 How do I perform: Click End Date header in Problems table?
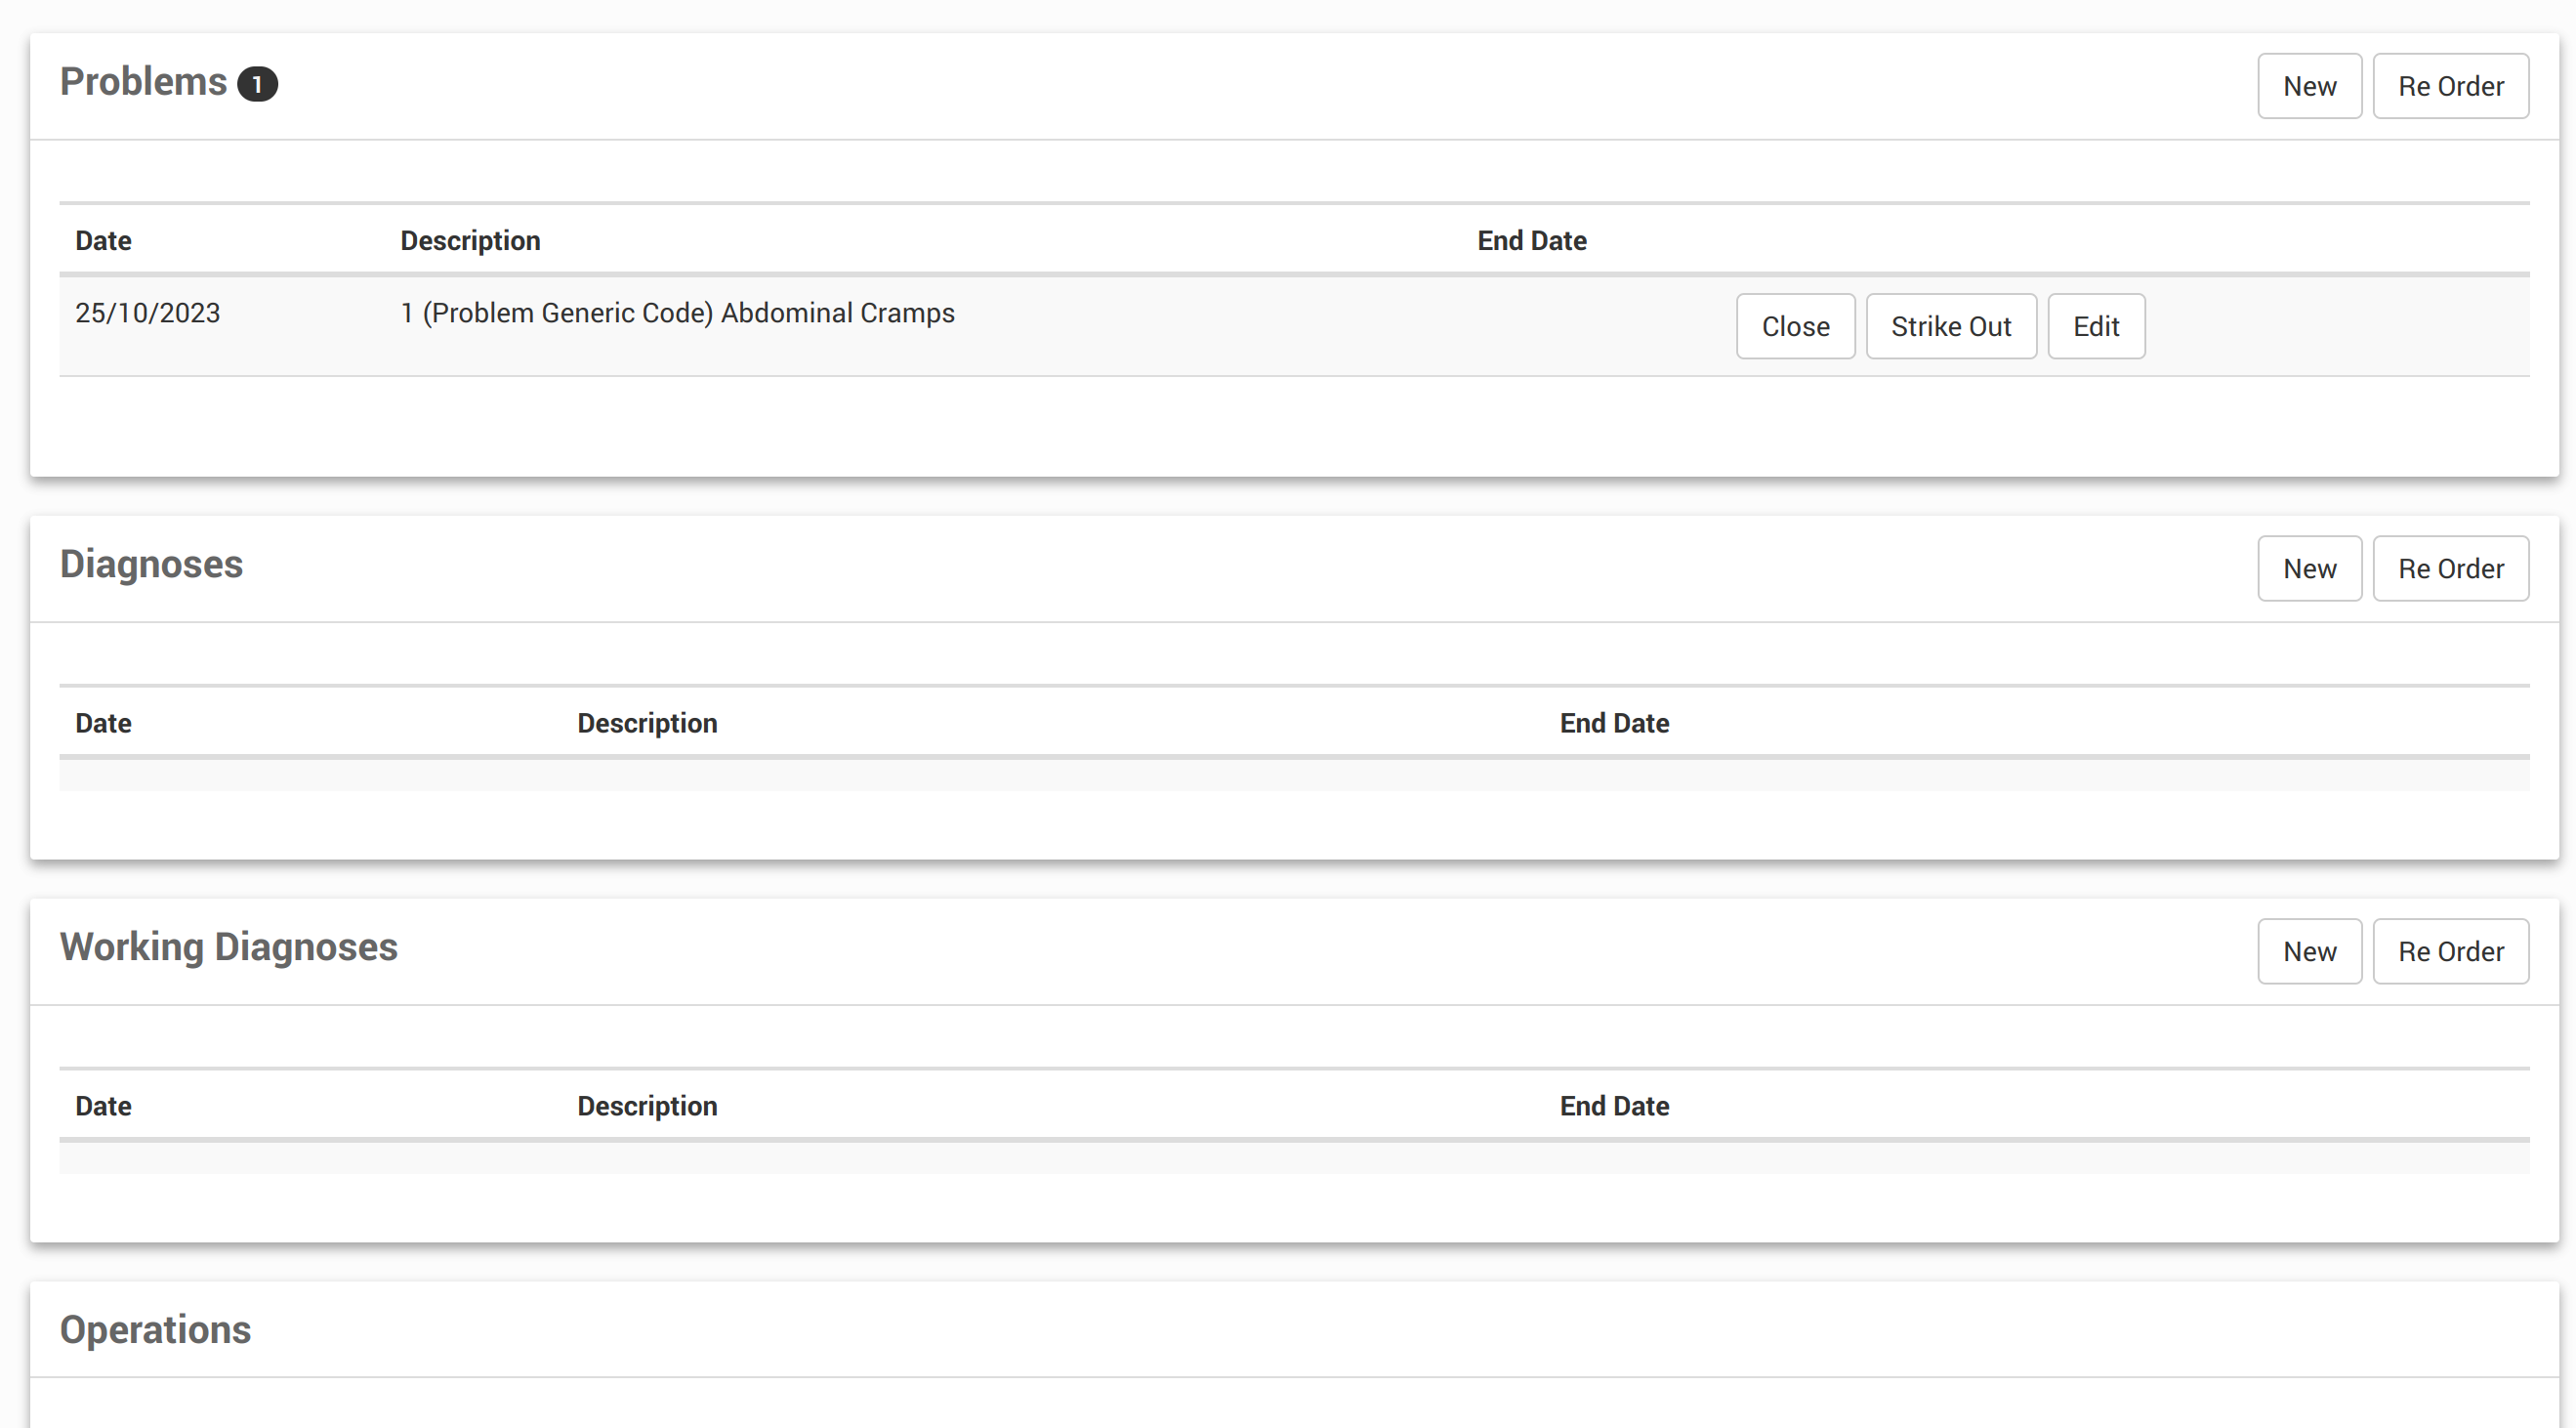[1531, 240]
